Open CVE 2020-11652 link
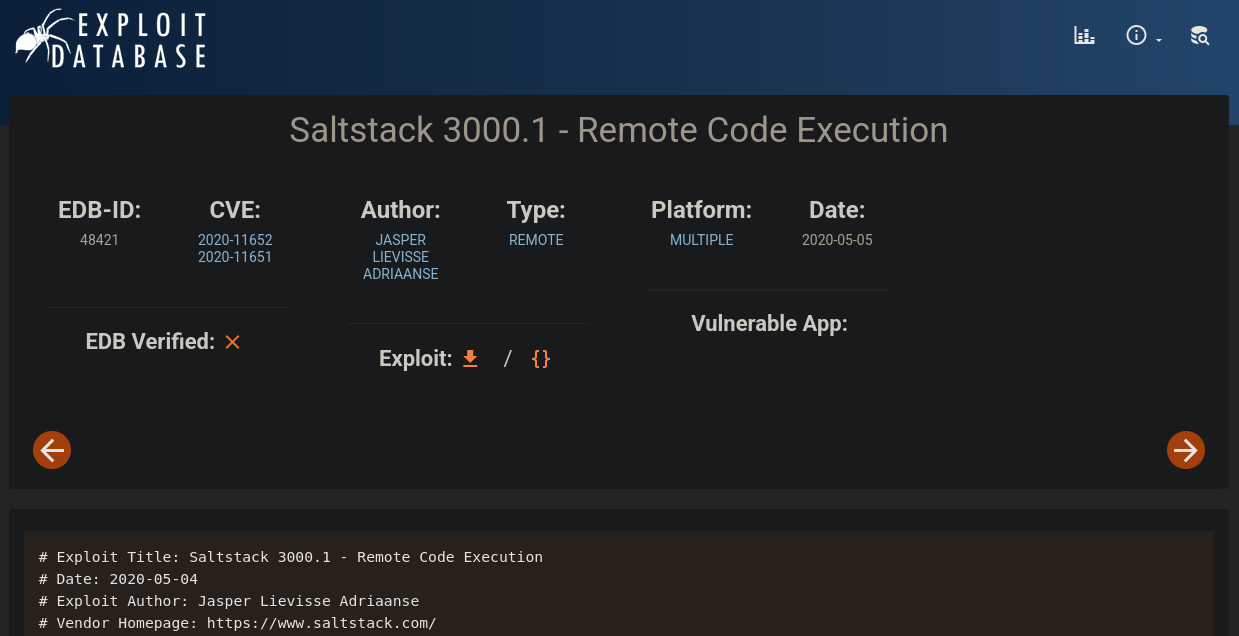The height and width of the screenshot is (636, 1239). pyautogui.click(x=235, y=240)
